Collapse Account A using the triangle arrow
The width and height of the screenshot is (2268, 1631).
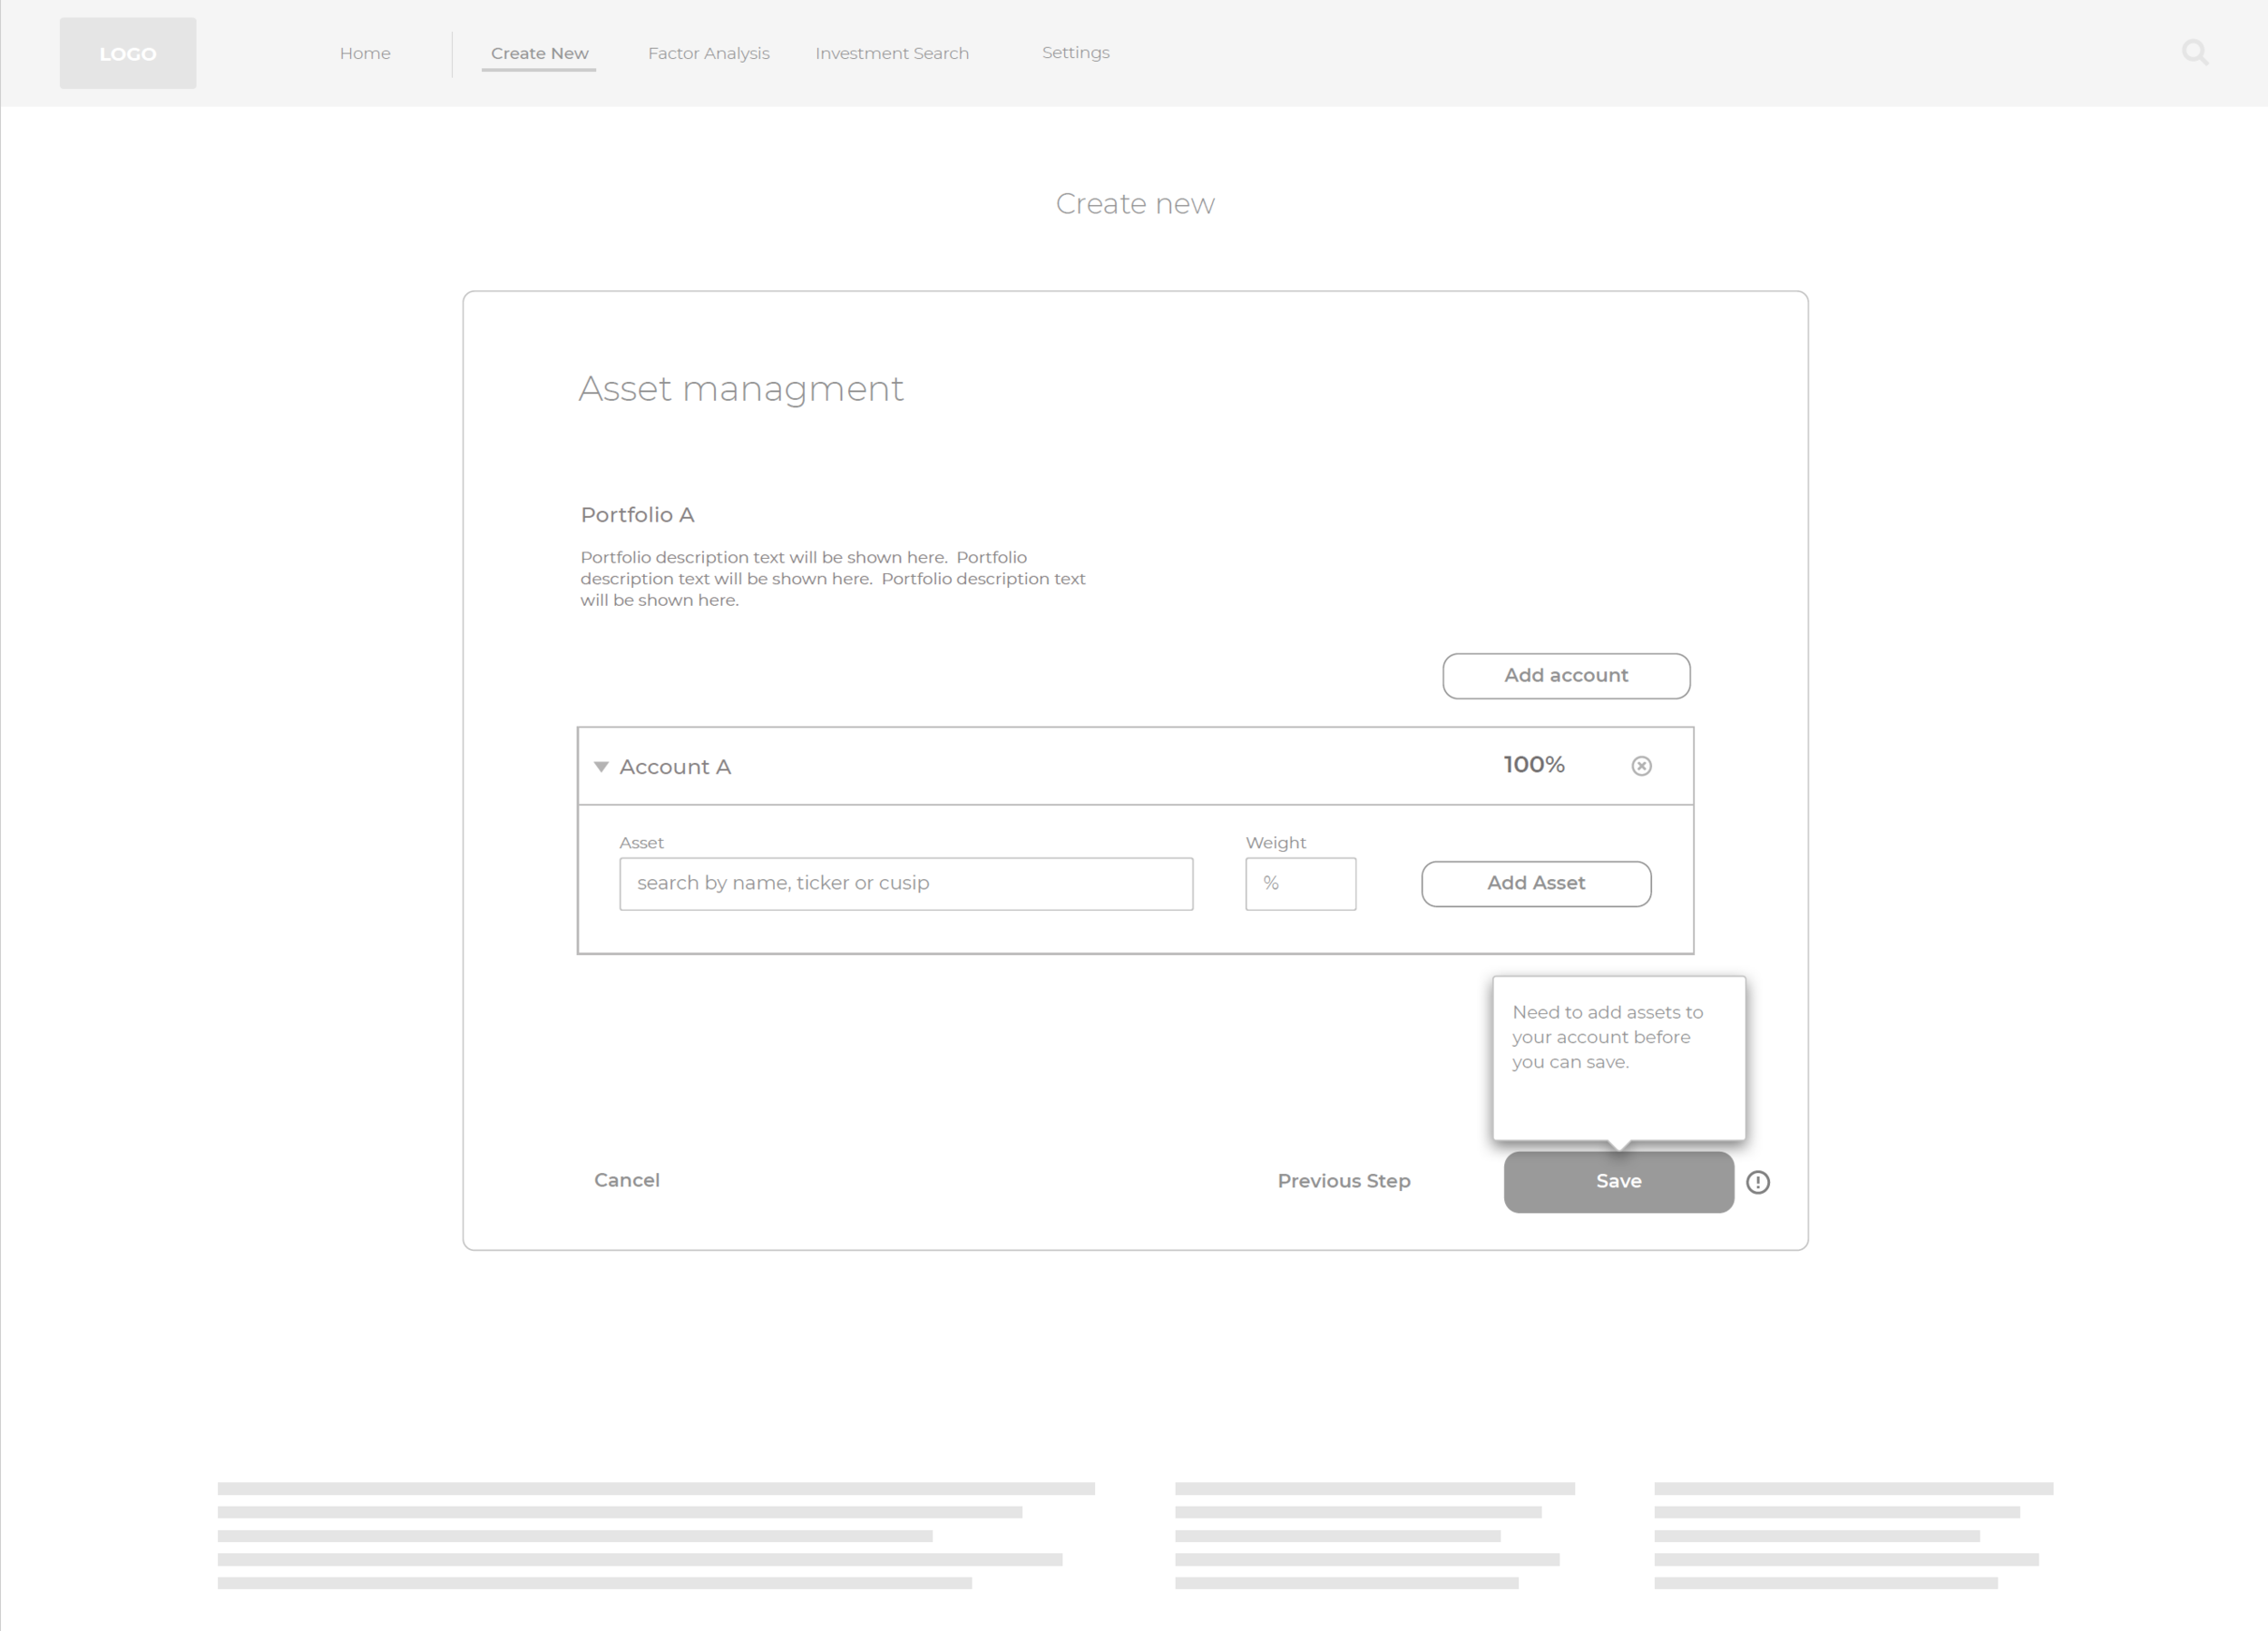tap(601, 767)
